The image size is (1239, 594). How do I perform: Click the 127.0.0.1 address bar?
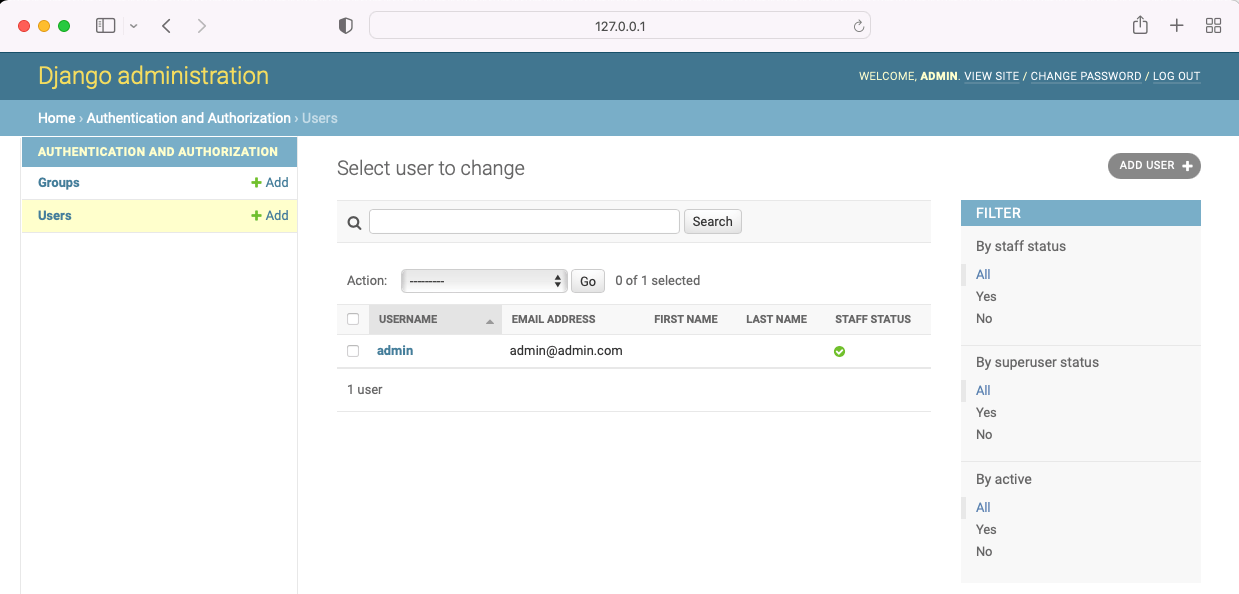coord(620,26)
